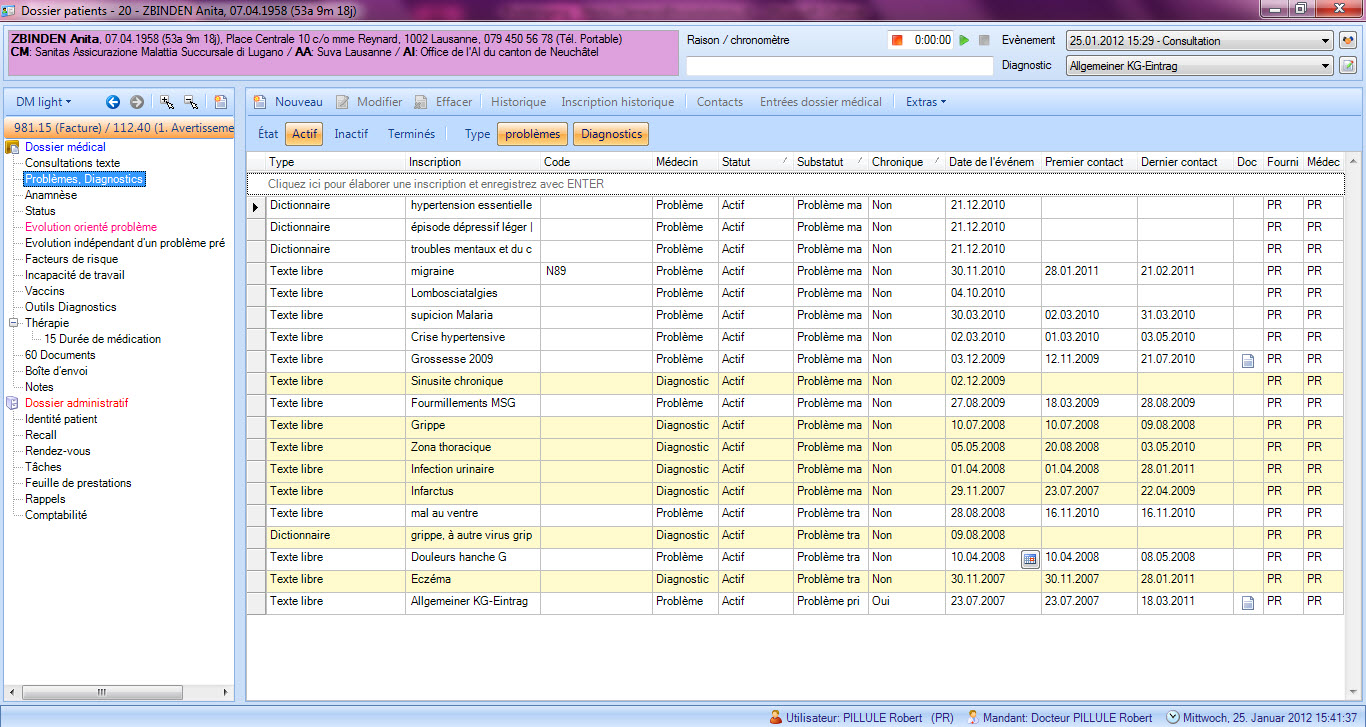Click the orange Facture balance bar

(x=119, y=128)
